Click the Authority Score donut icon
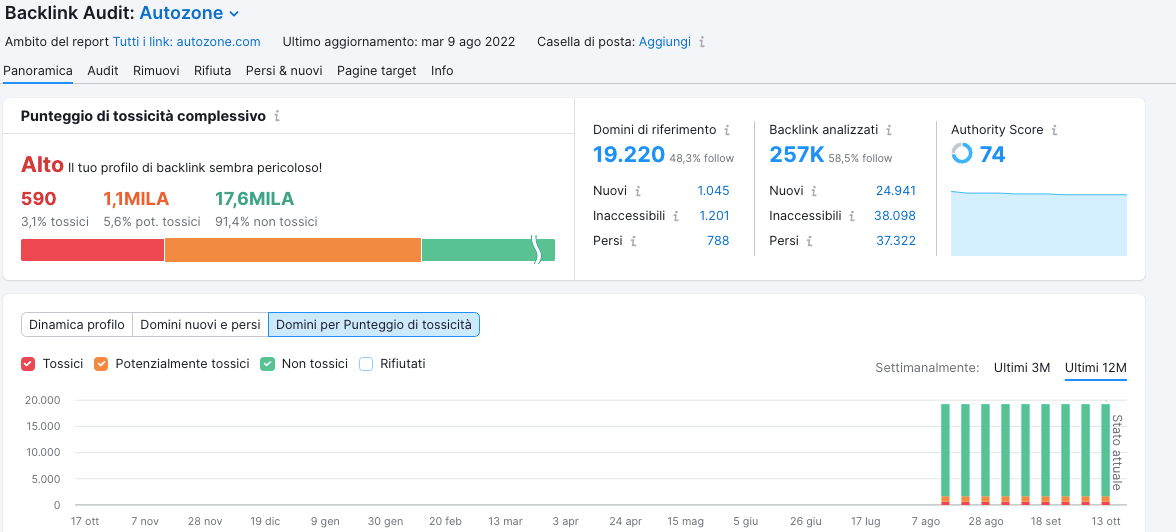The image size is (1176, 532). click(961, 153)
